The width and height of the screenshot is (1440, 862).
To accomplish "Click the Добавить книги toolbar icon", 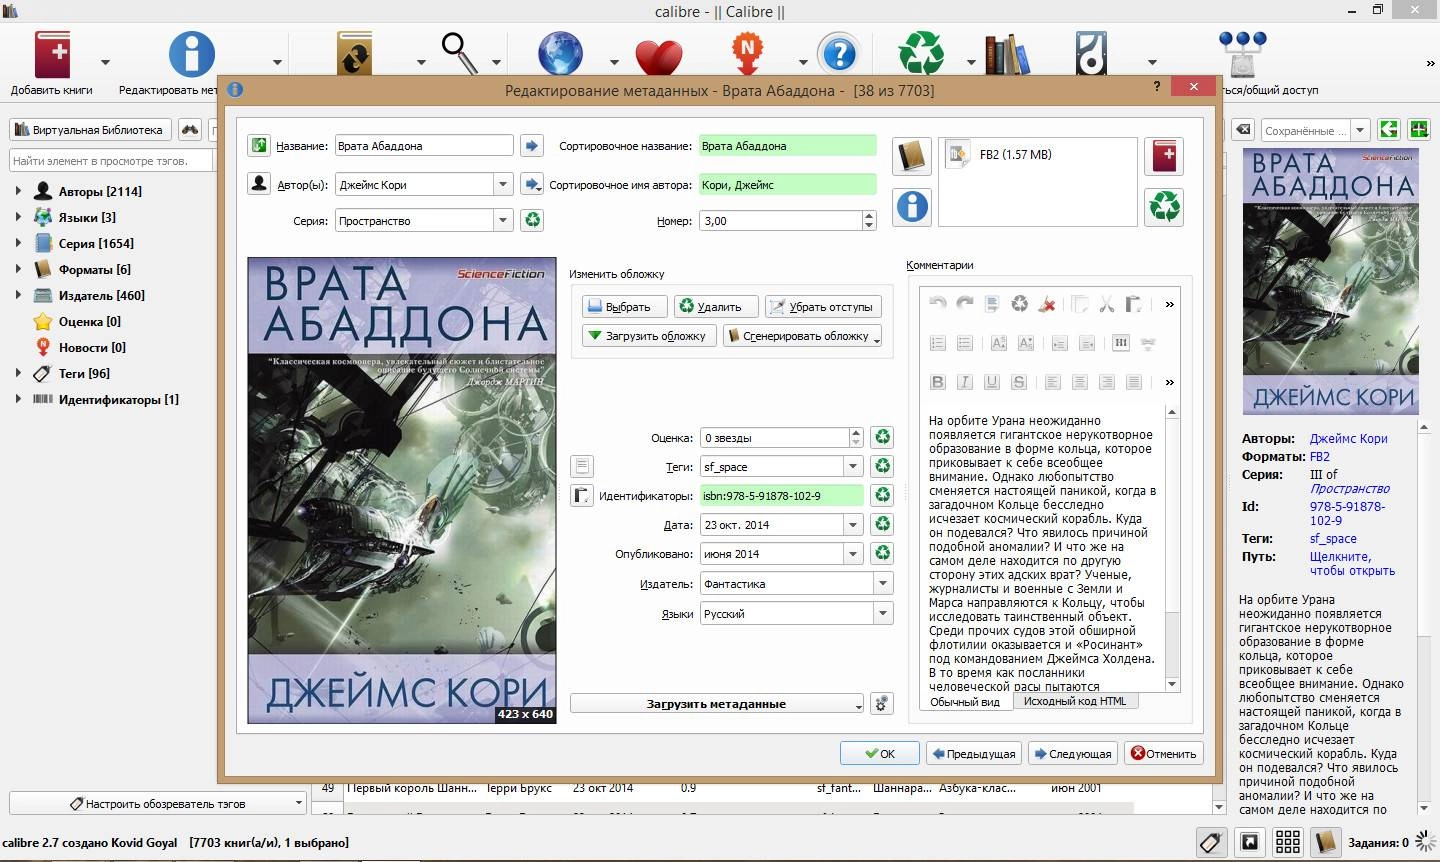I will pos(52,53).
